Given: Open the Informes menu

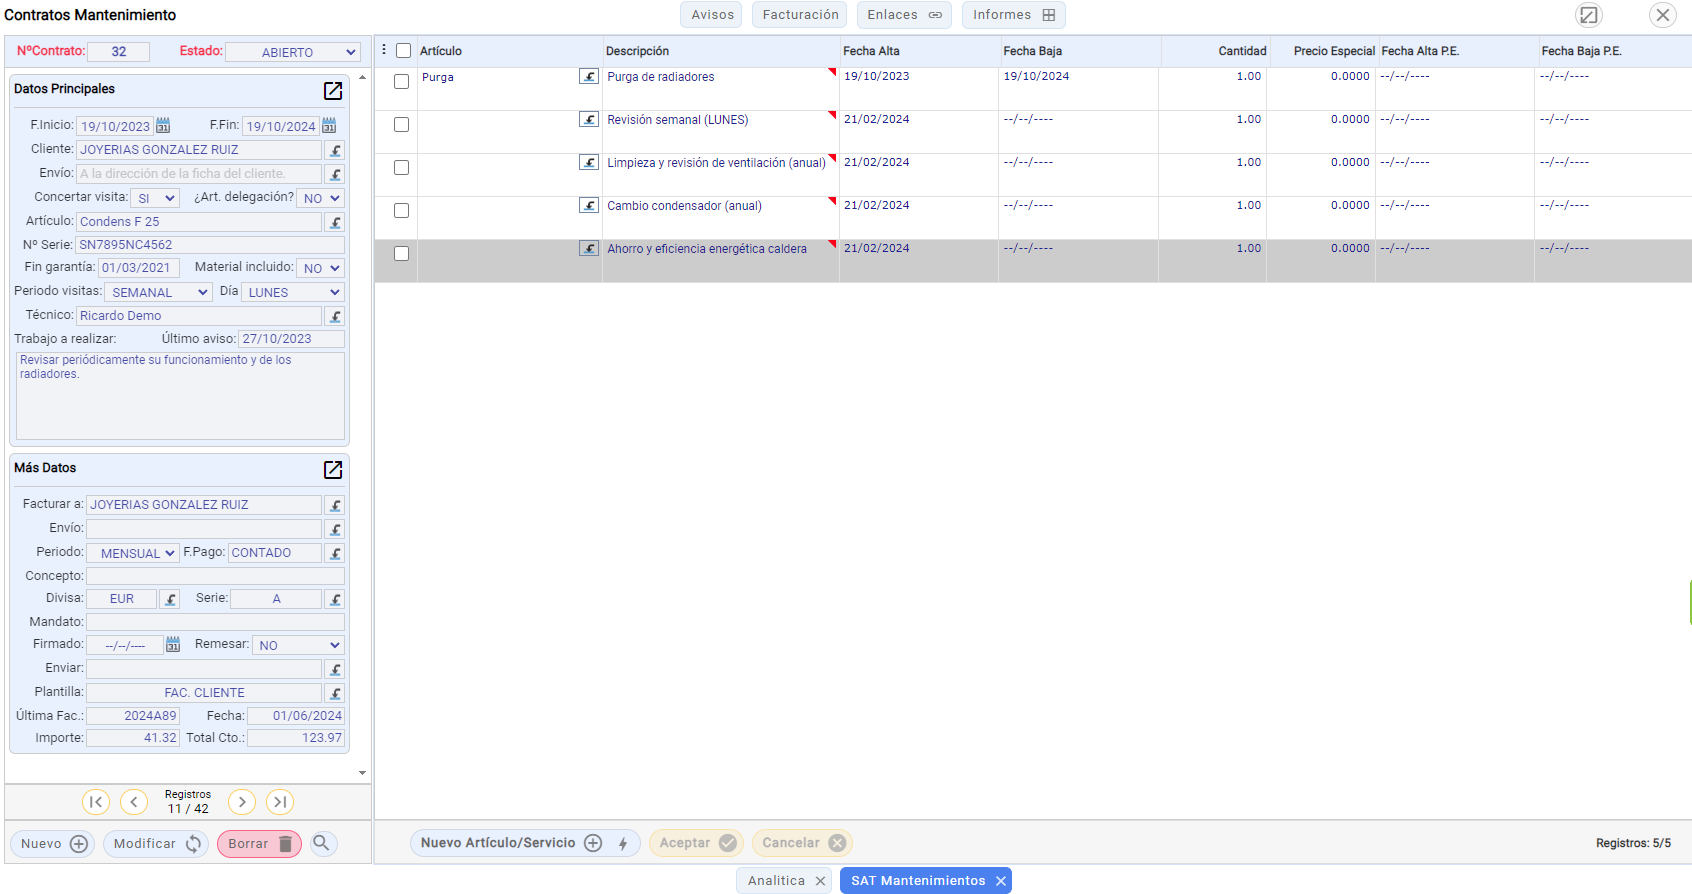Looking at the screenshot, I should (x=1014, y=15).
